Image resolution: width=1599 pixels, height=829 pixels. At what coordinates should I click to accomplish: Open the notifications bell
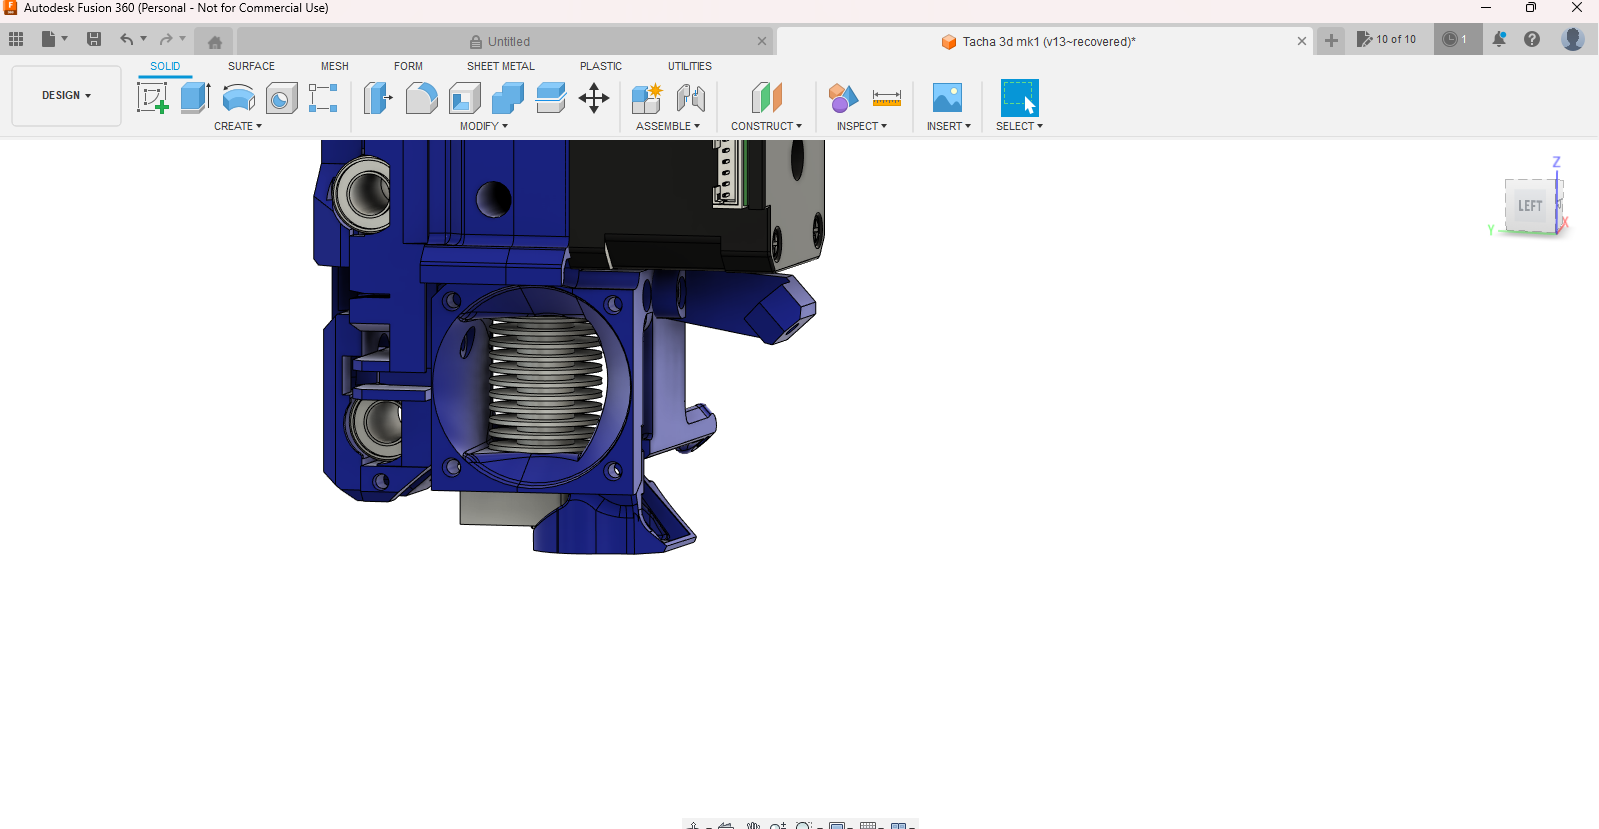click(1499, 39)
